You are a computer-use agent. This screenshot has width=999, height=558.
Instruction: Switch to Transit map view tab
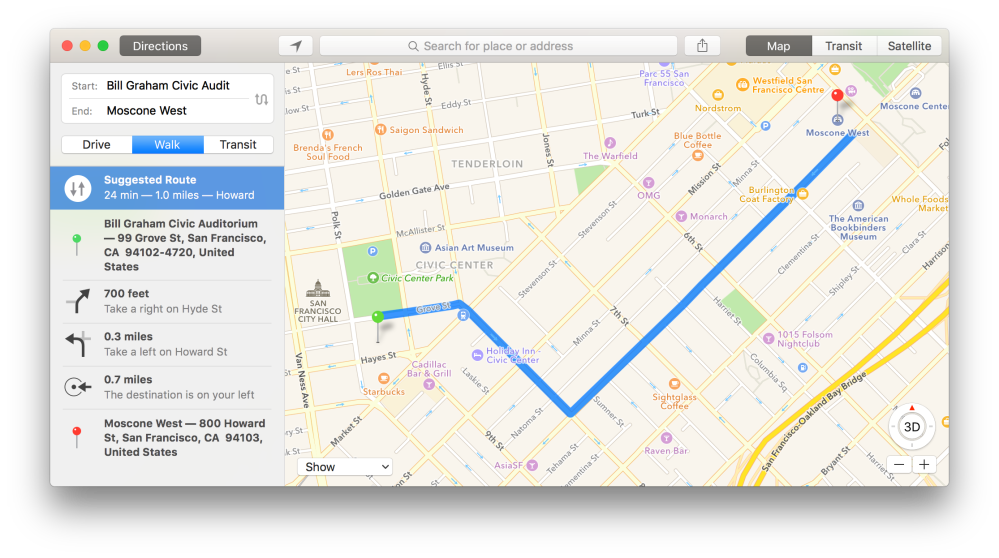(844, 46)
